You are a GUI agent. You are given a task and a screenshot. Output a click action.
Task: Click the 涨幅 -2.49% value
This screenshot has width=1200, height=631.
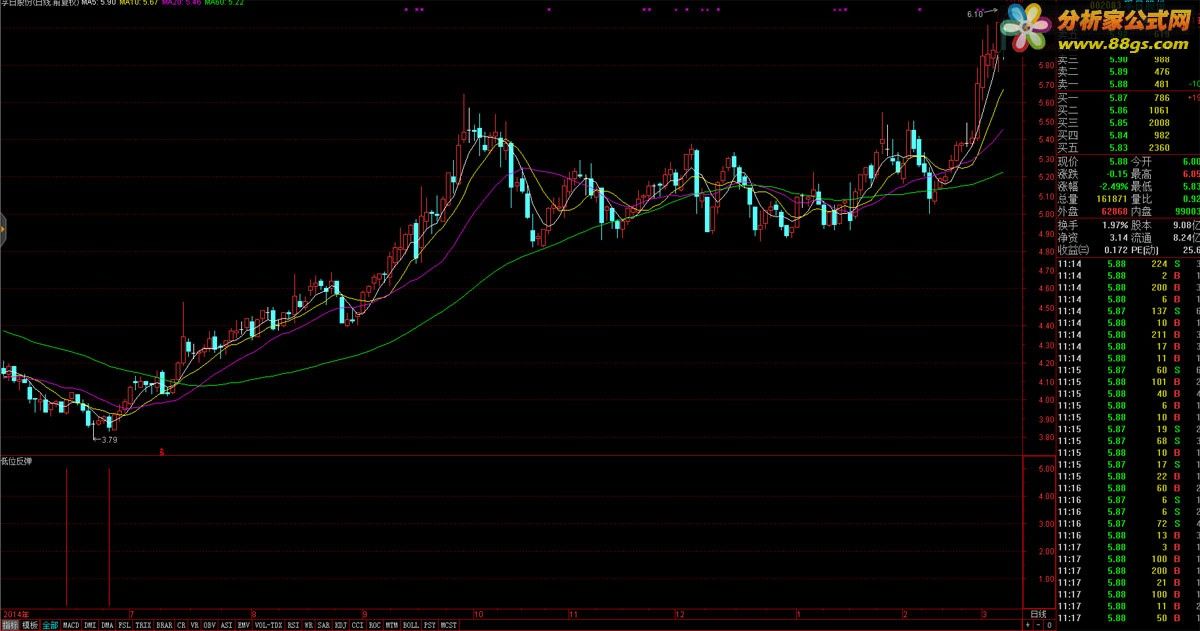tap(1112, 186)
